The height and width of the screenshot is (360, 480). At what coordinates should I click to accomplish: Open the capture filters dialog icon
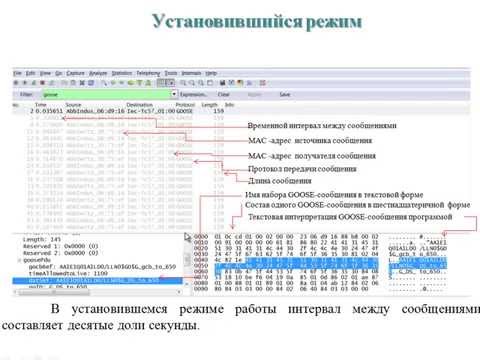point(223,83)
